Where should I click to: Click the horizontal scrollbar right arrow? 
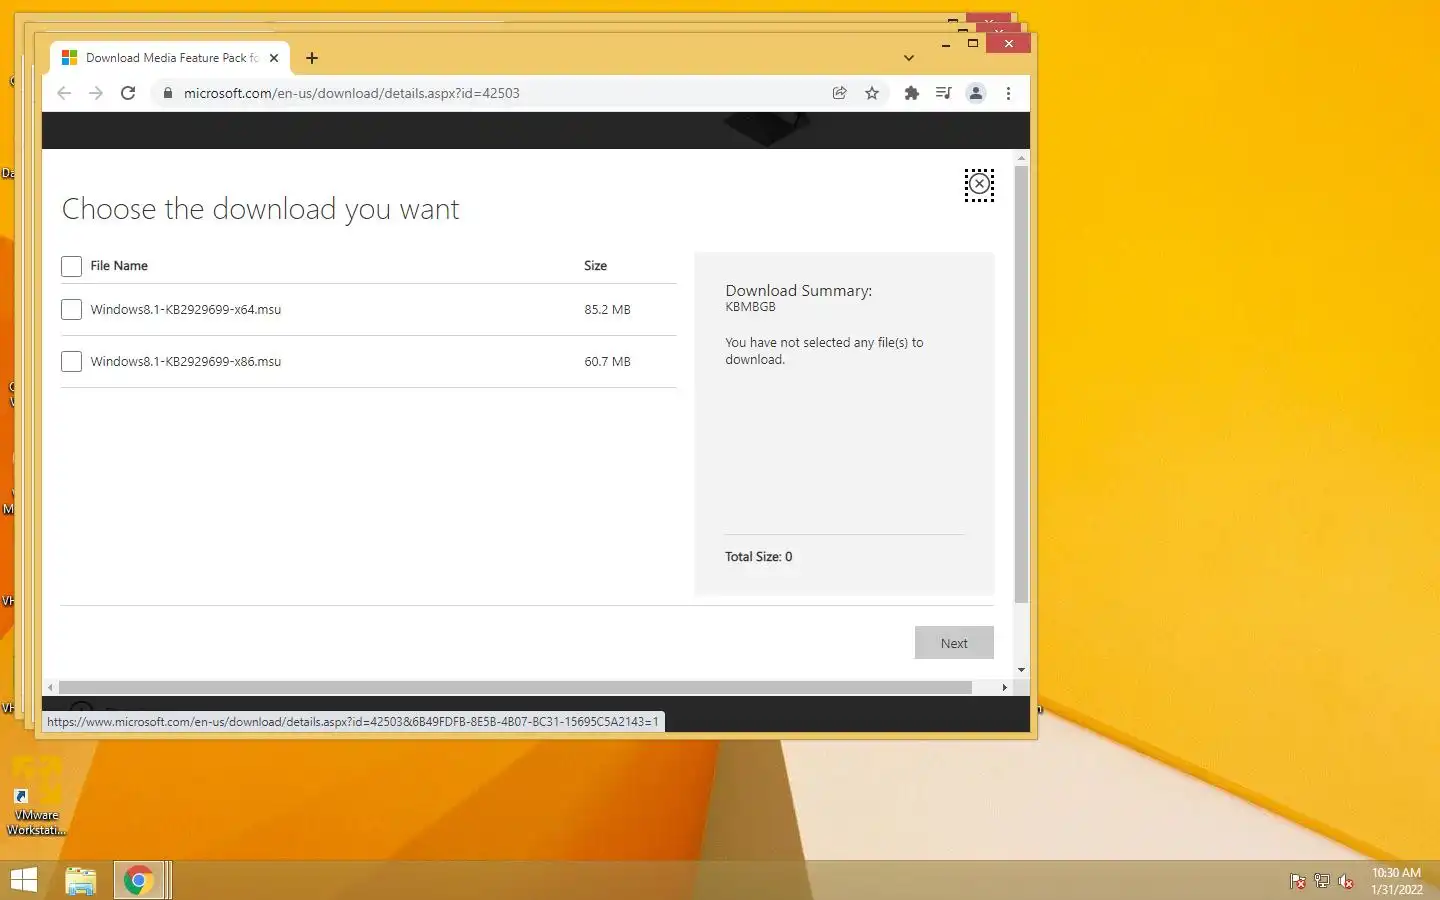(x=1004, y=688)
